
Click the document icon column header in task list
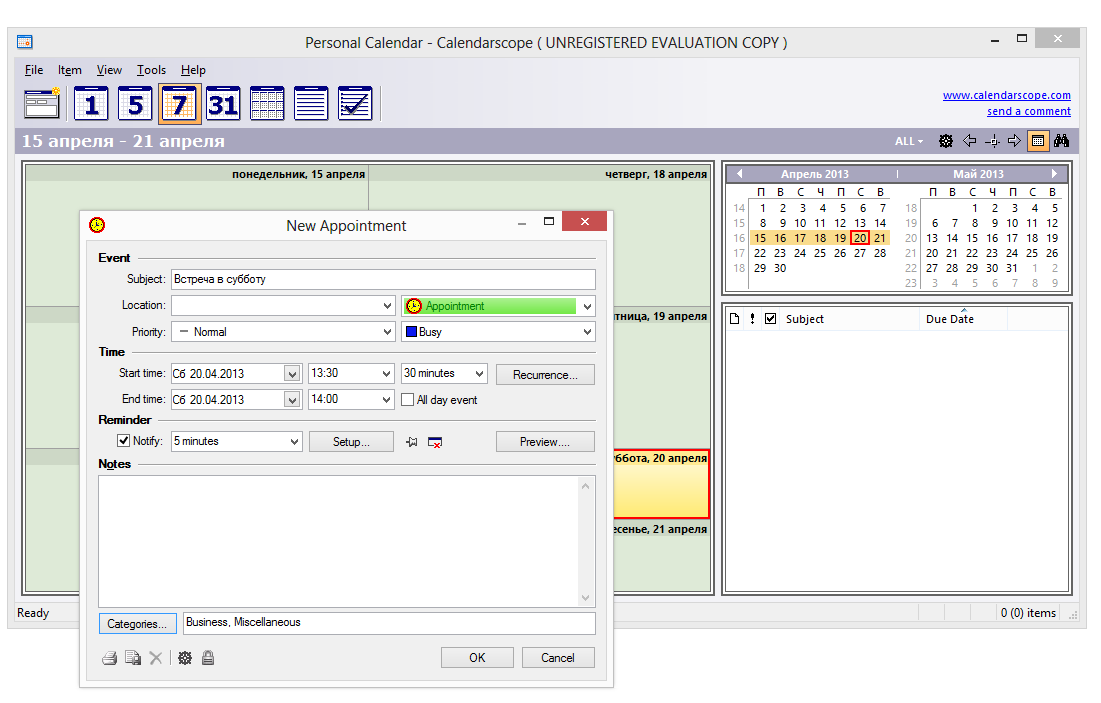coord(734,319)
